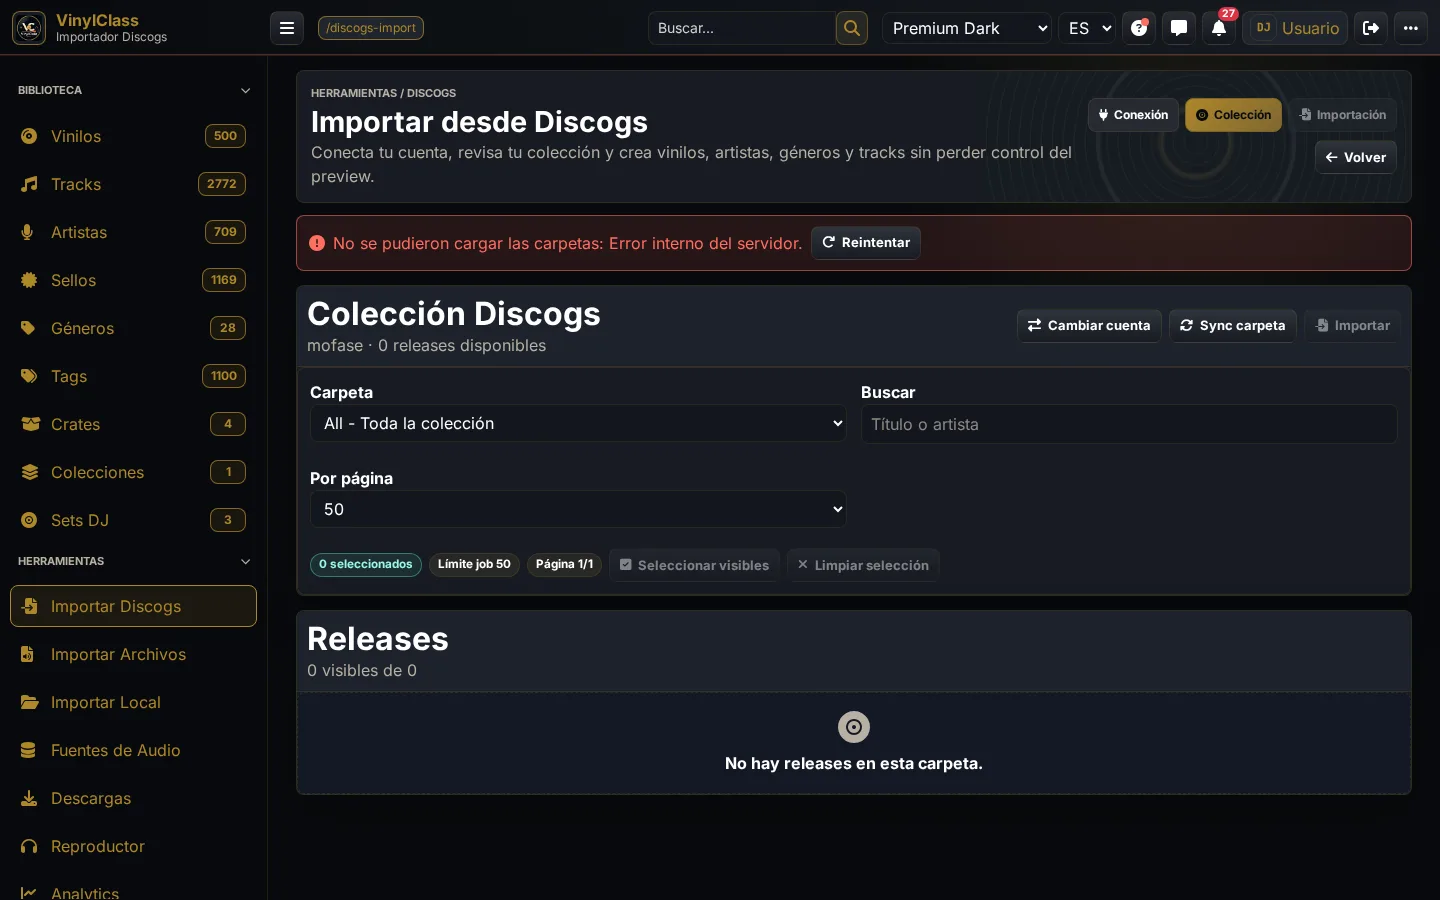Open Tags section
Image resolution: width=1440 pixels, height=900 pixels.
click(x=133, y=376)
